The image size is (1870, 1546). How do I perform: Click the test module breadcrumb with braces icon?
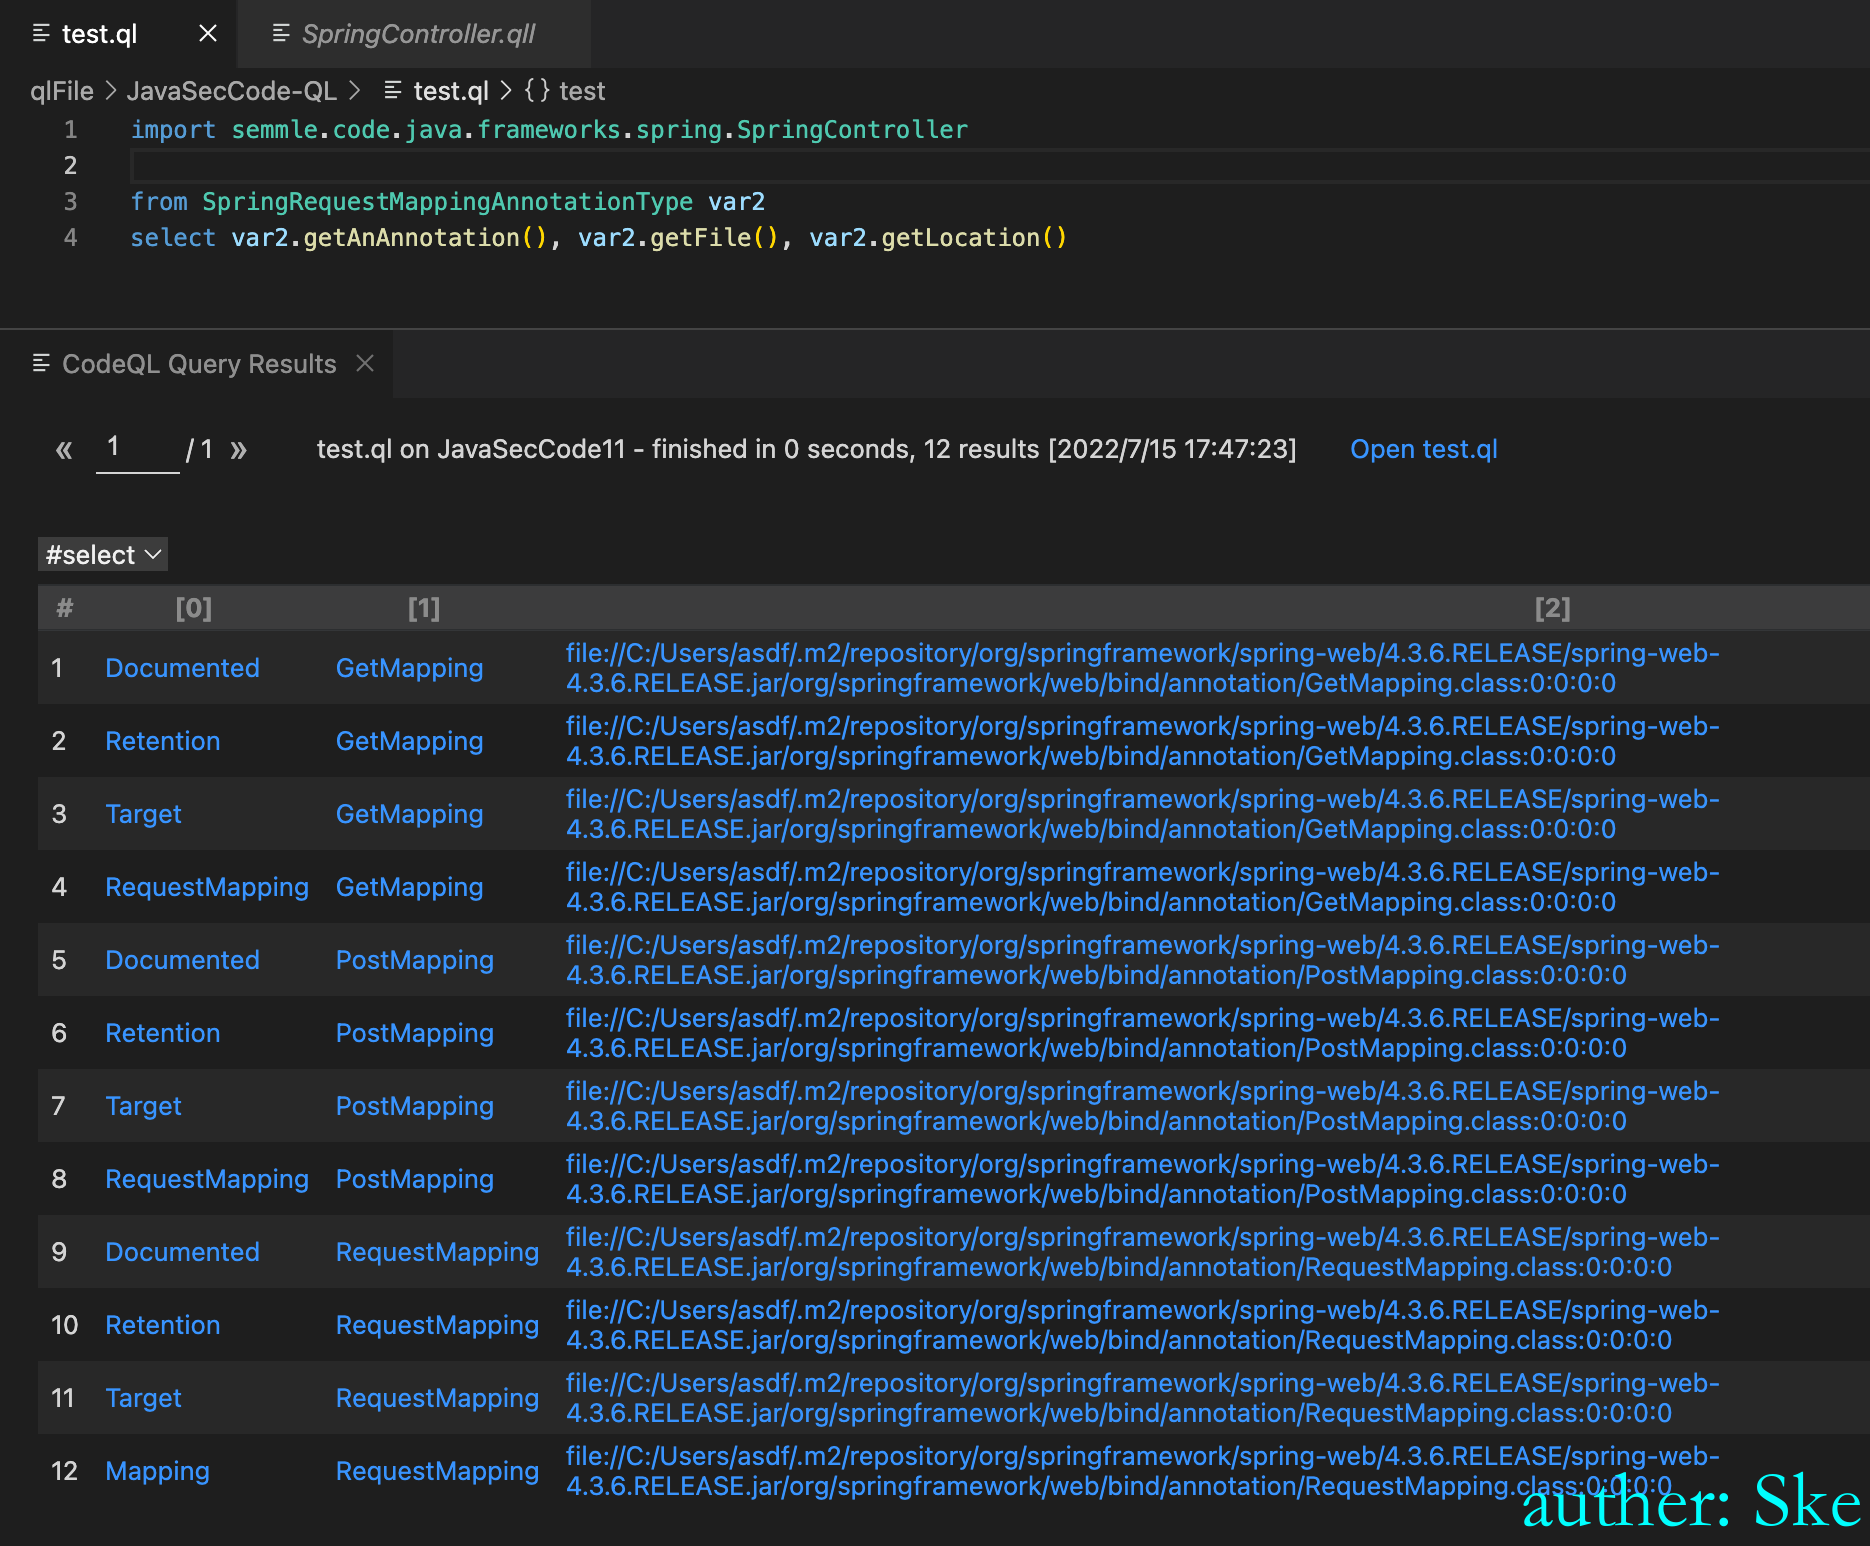[565, 91]
